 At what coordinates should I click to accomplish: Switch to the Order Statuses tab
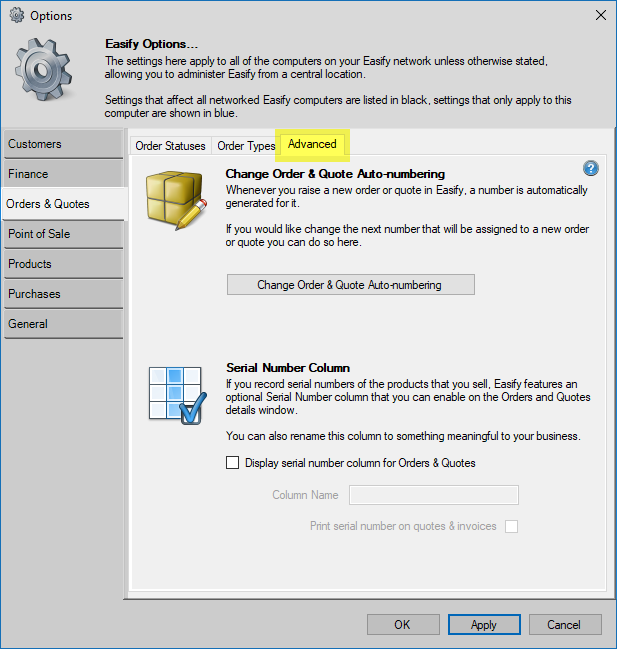pyautogui.click(x=170, y=146)
